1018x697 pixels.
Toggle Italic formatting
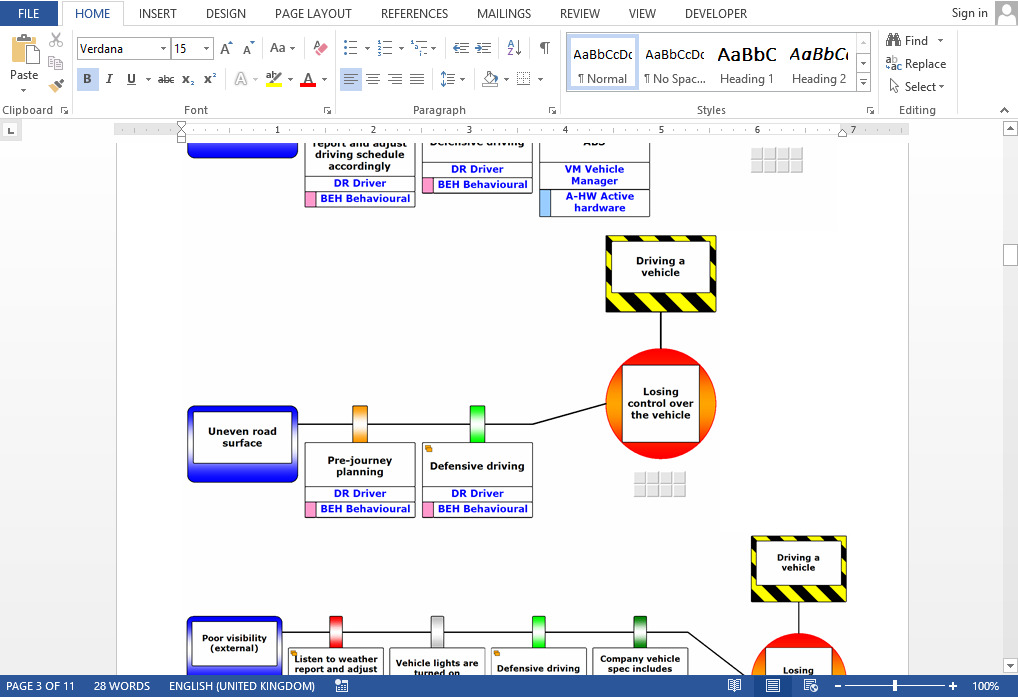[x=109, y=79]
